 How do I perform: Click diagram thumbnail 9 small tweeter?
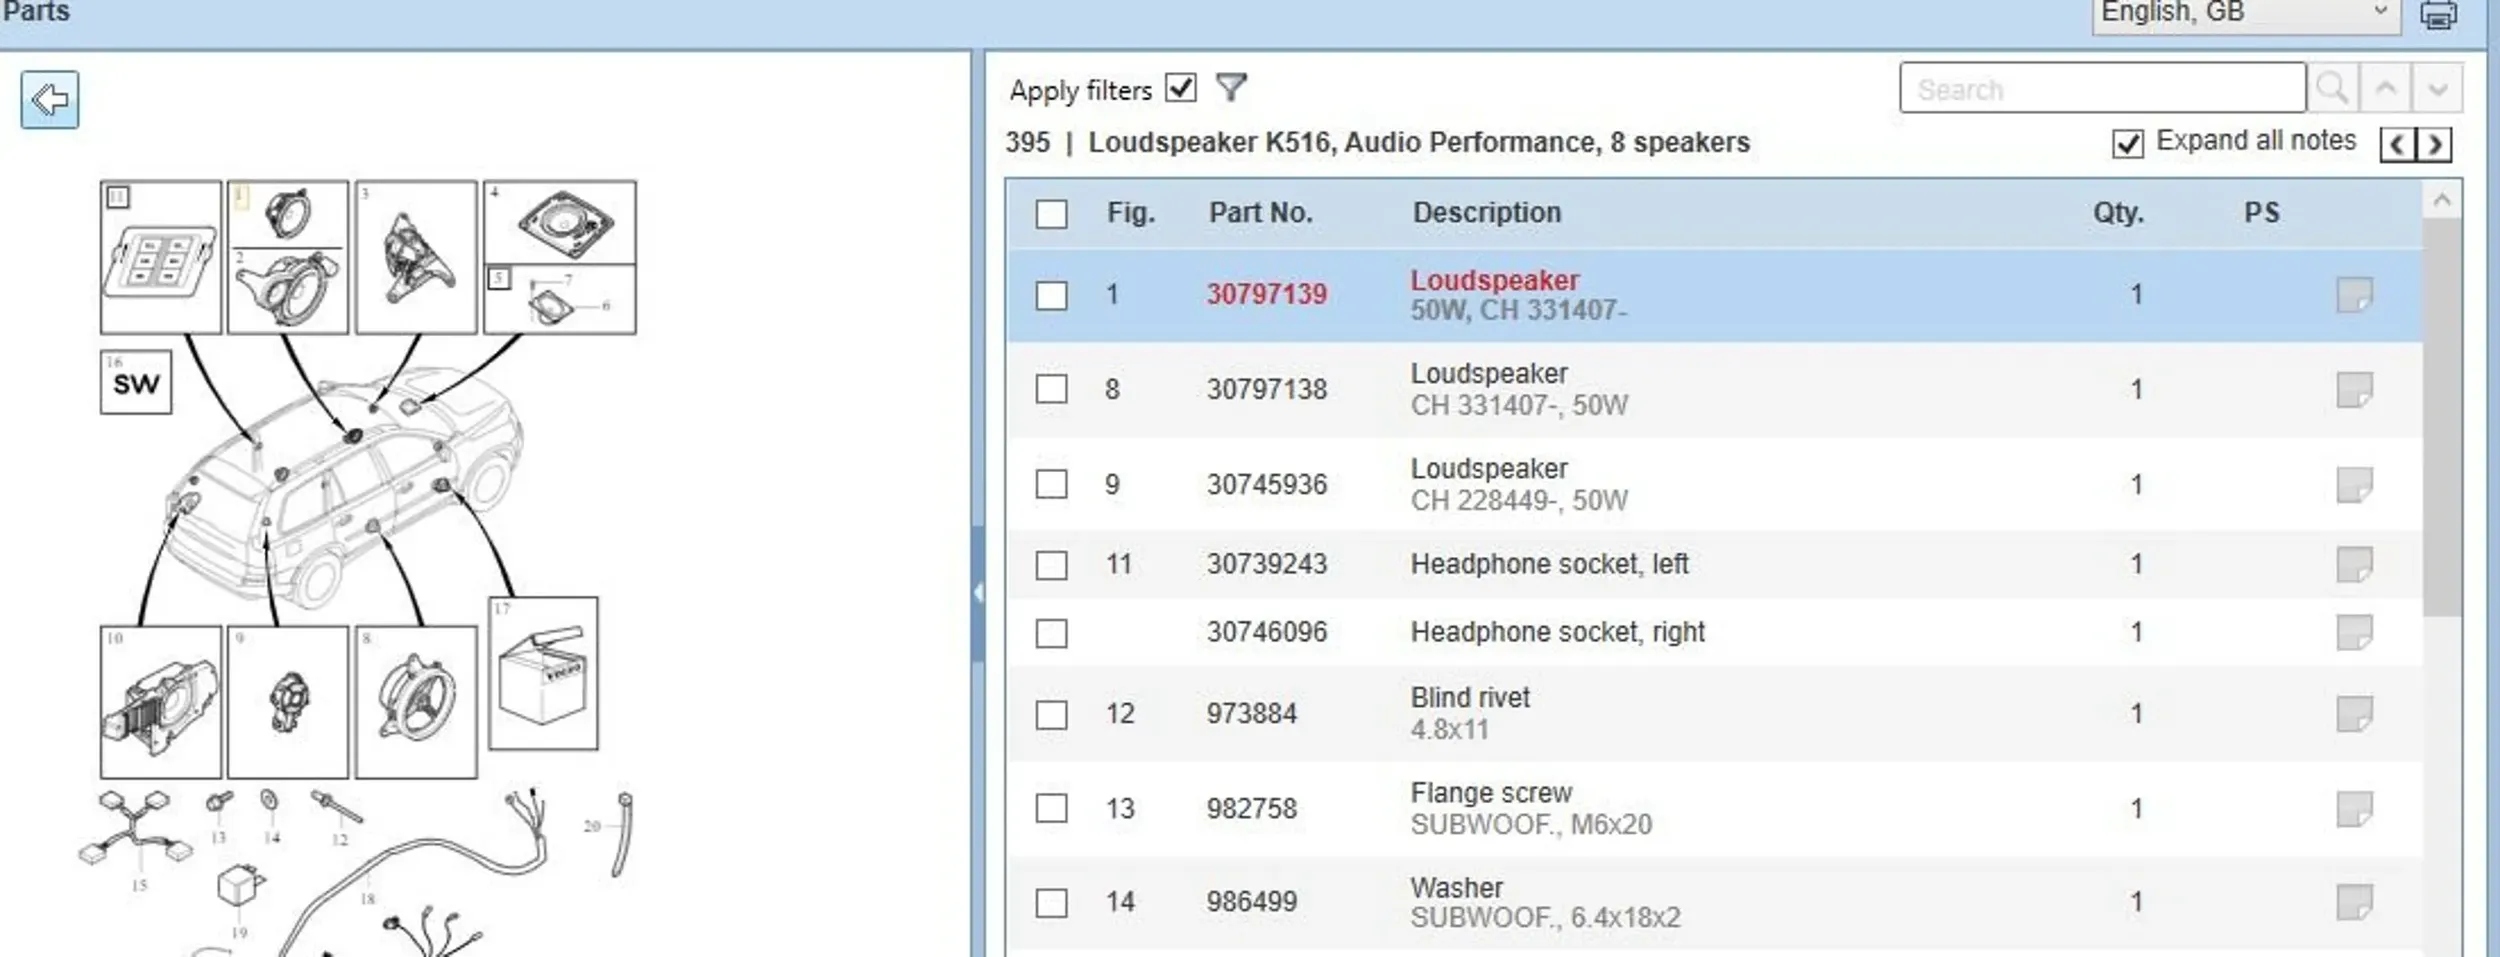[288, 702]
